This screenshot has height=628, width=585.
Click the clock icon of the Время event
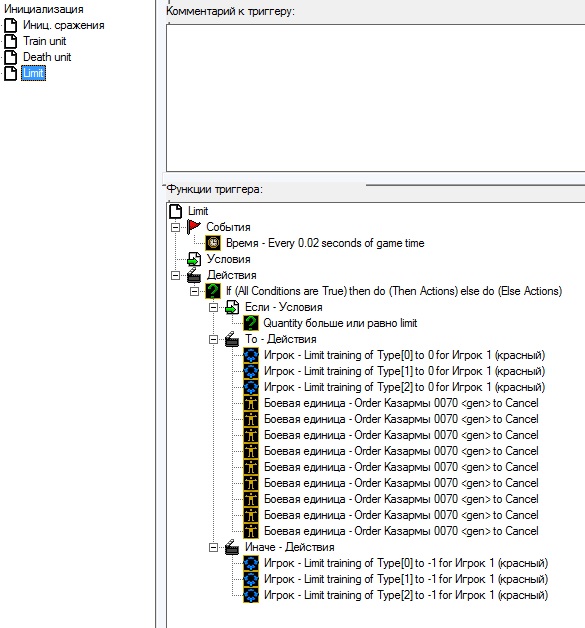pos(213,243)
